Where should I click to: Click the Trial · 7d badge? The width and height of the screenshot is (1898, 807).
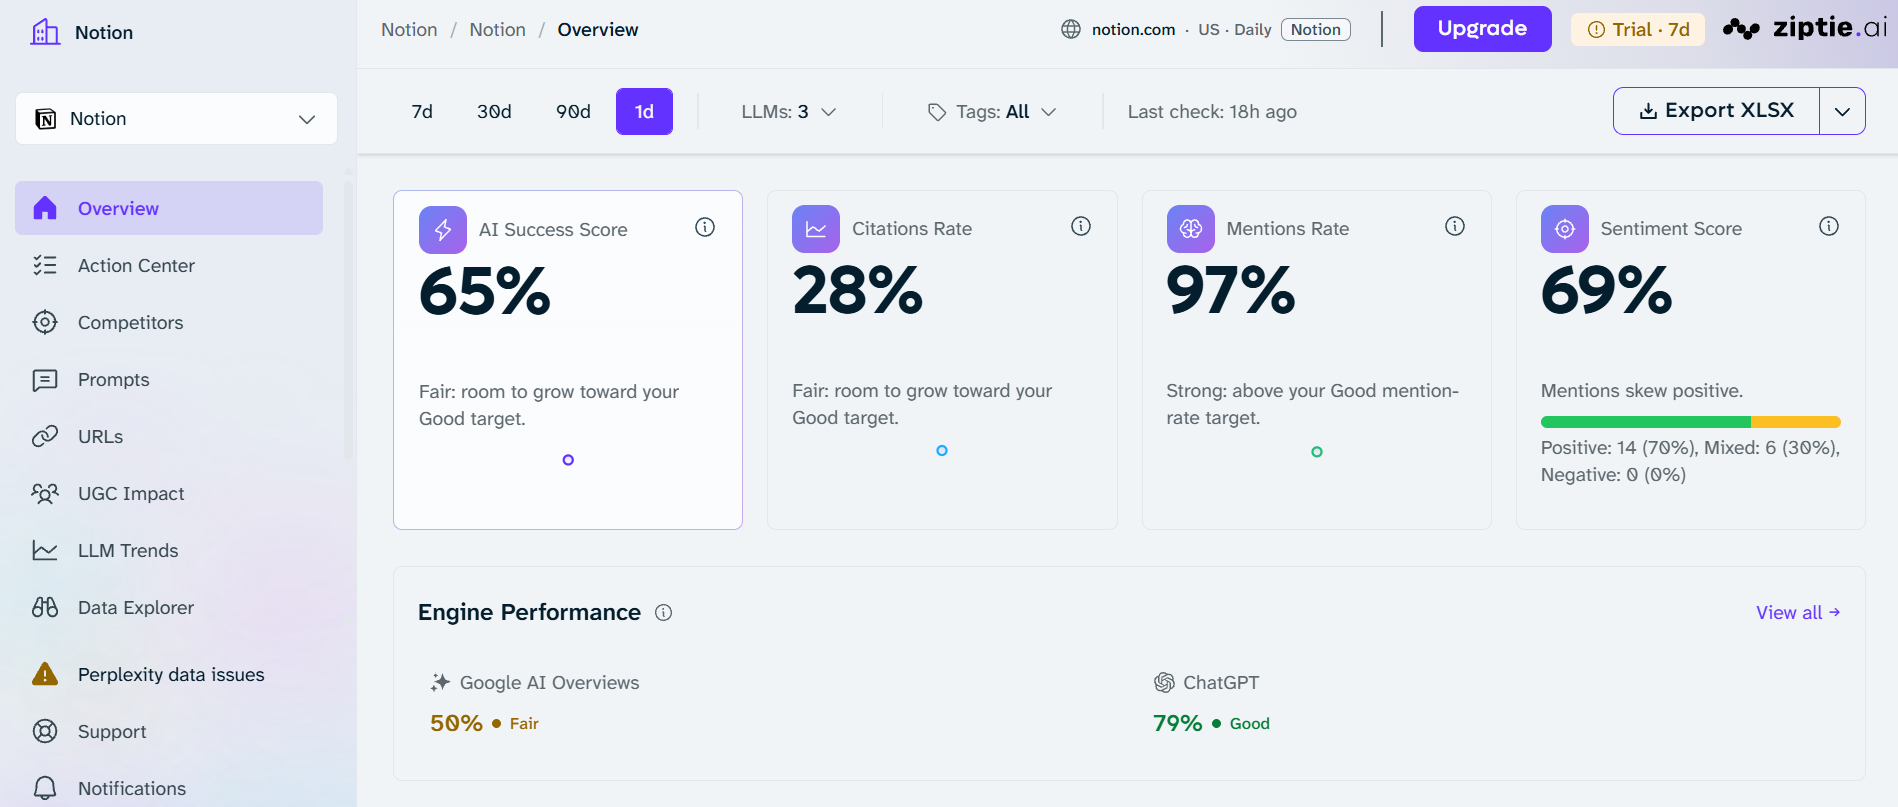[x=1638, y=29]
